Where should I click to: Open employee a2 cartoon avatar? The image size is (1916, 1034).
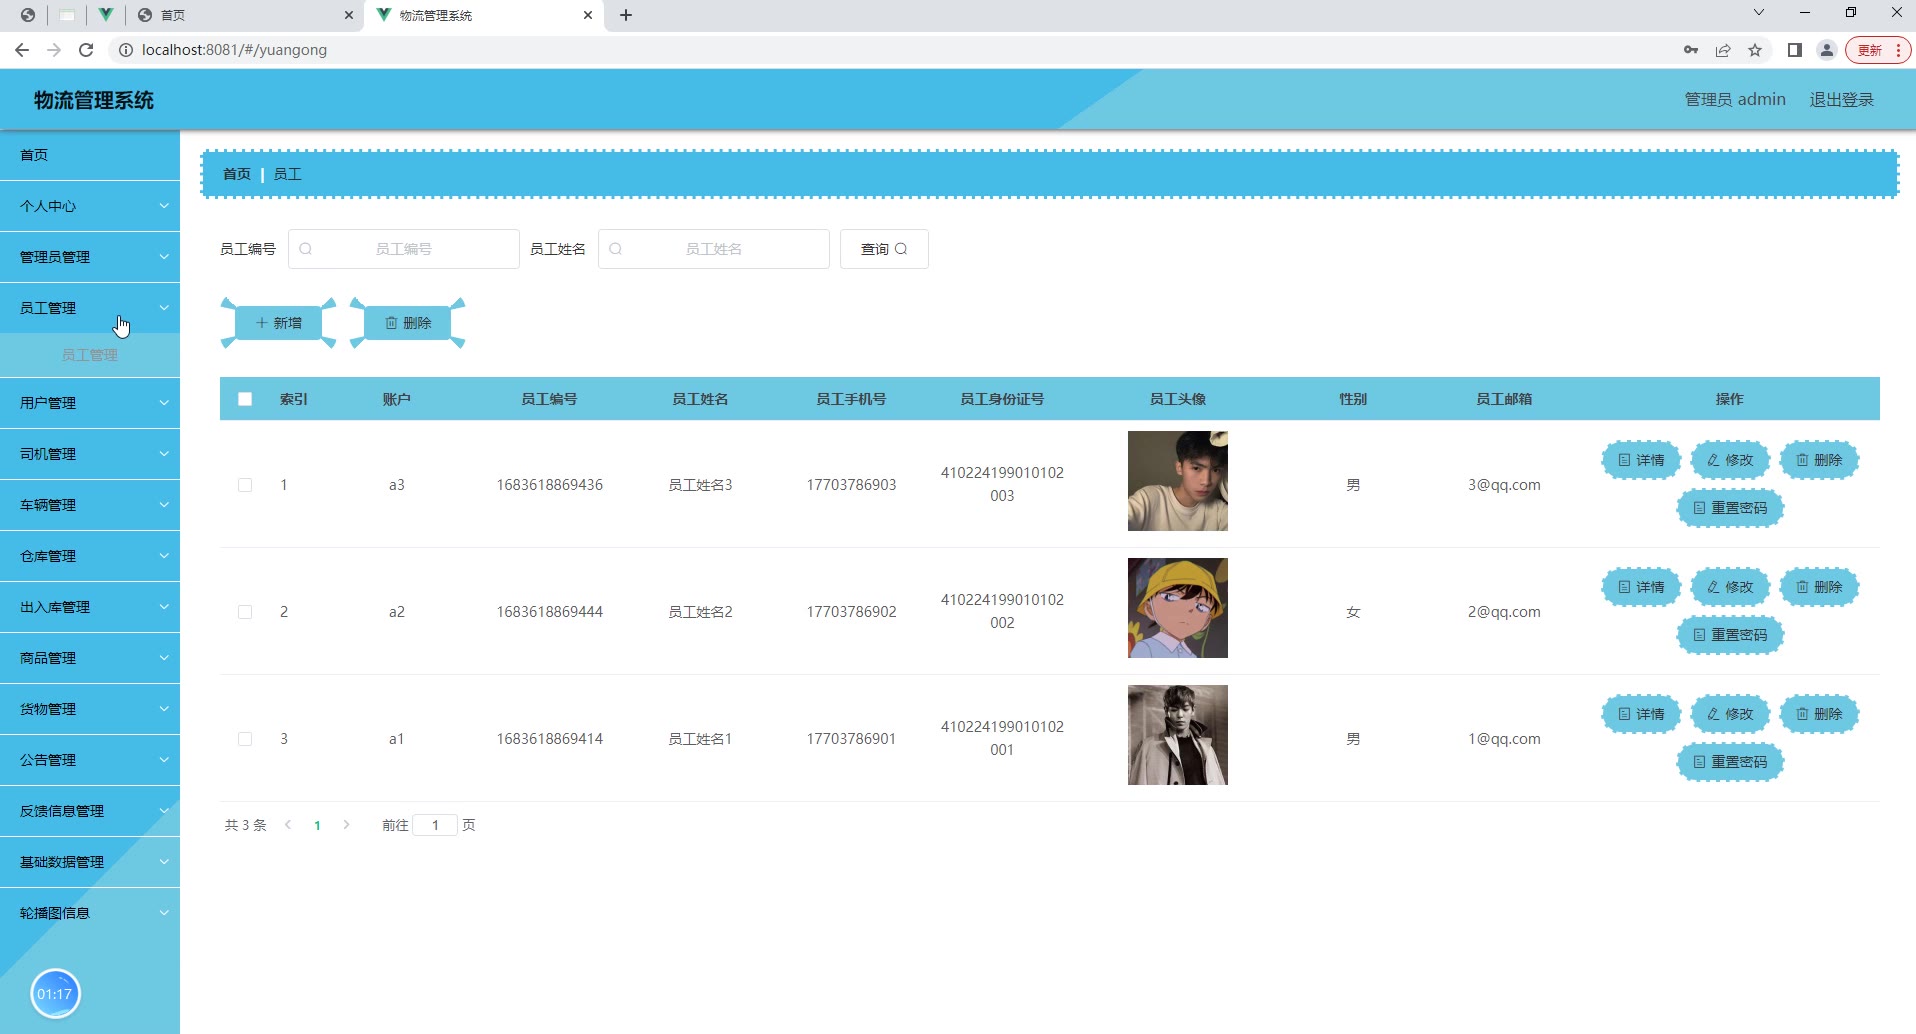pos(1178,608)
